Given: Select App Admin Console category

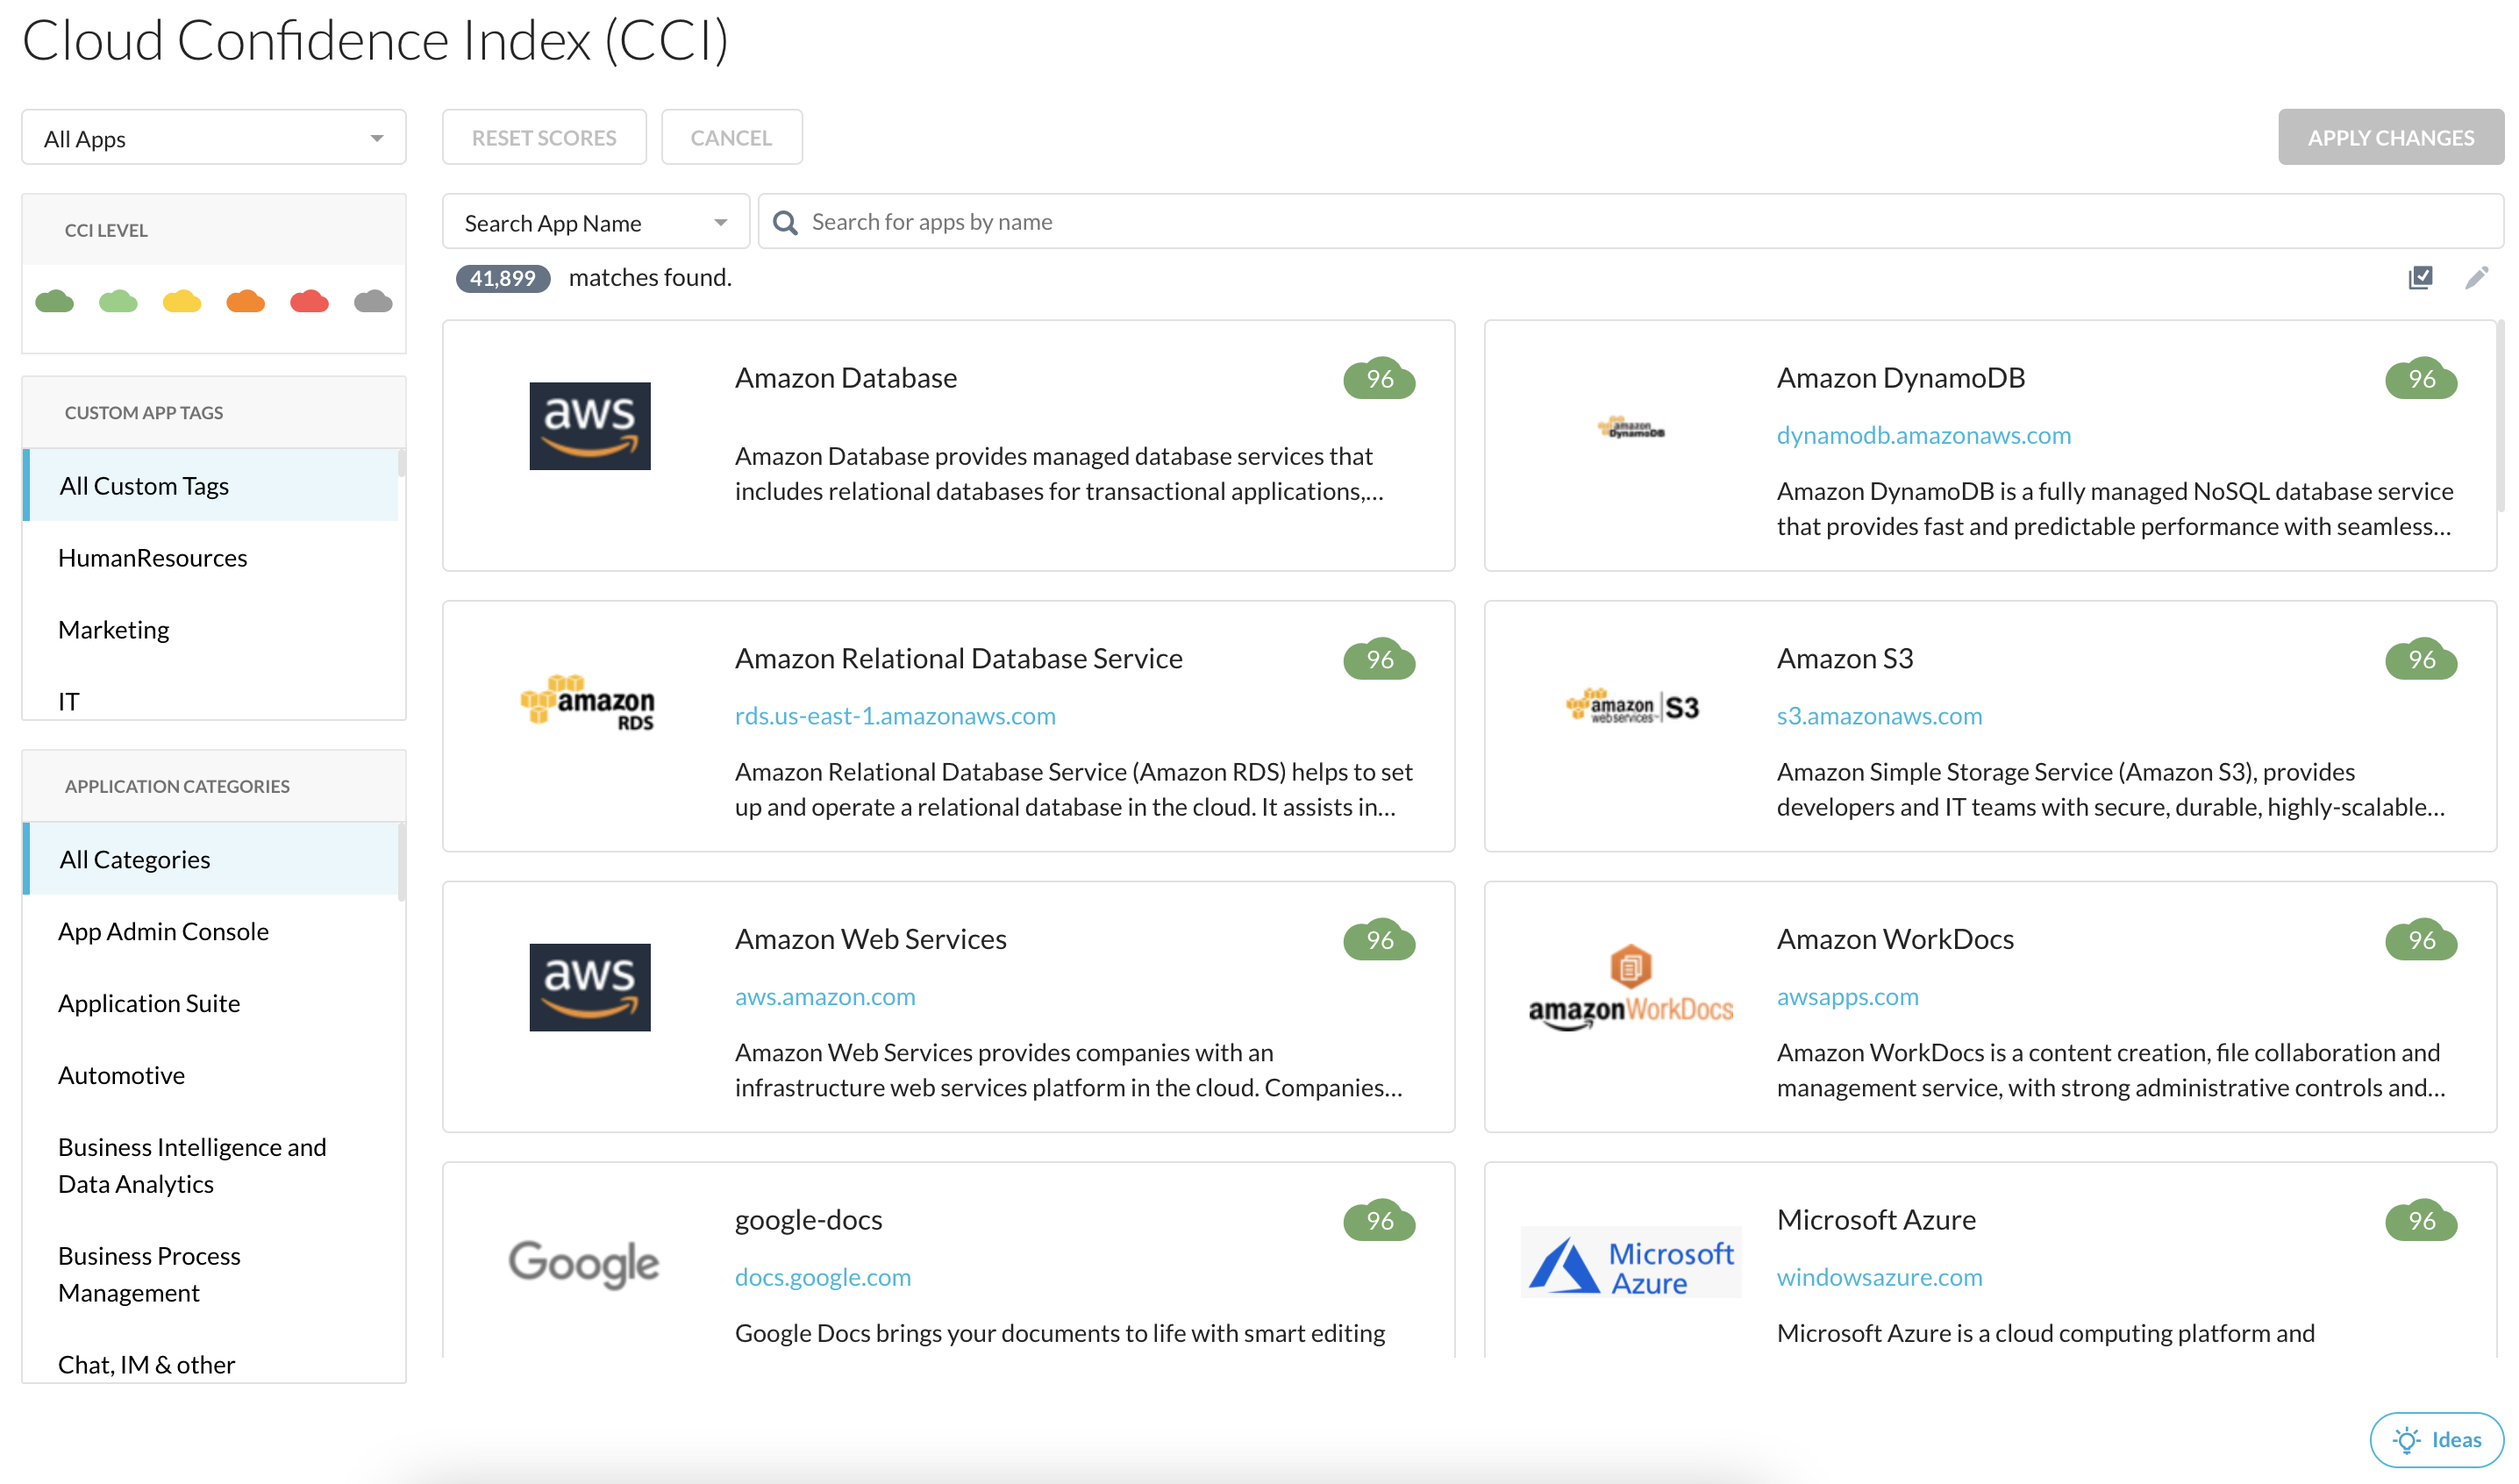Looking at the screenshot, I should pyautogui.click(x=211, y=932).
